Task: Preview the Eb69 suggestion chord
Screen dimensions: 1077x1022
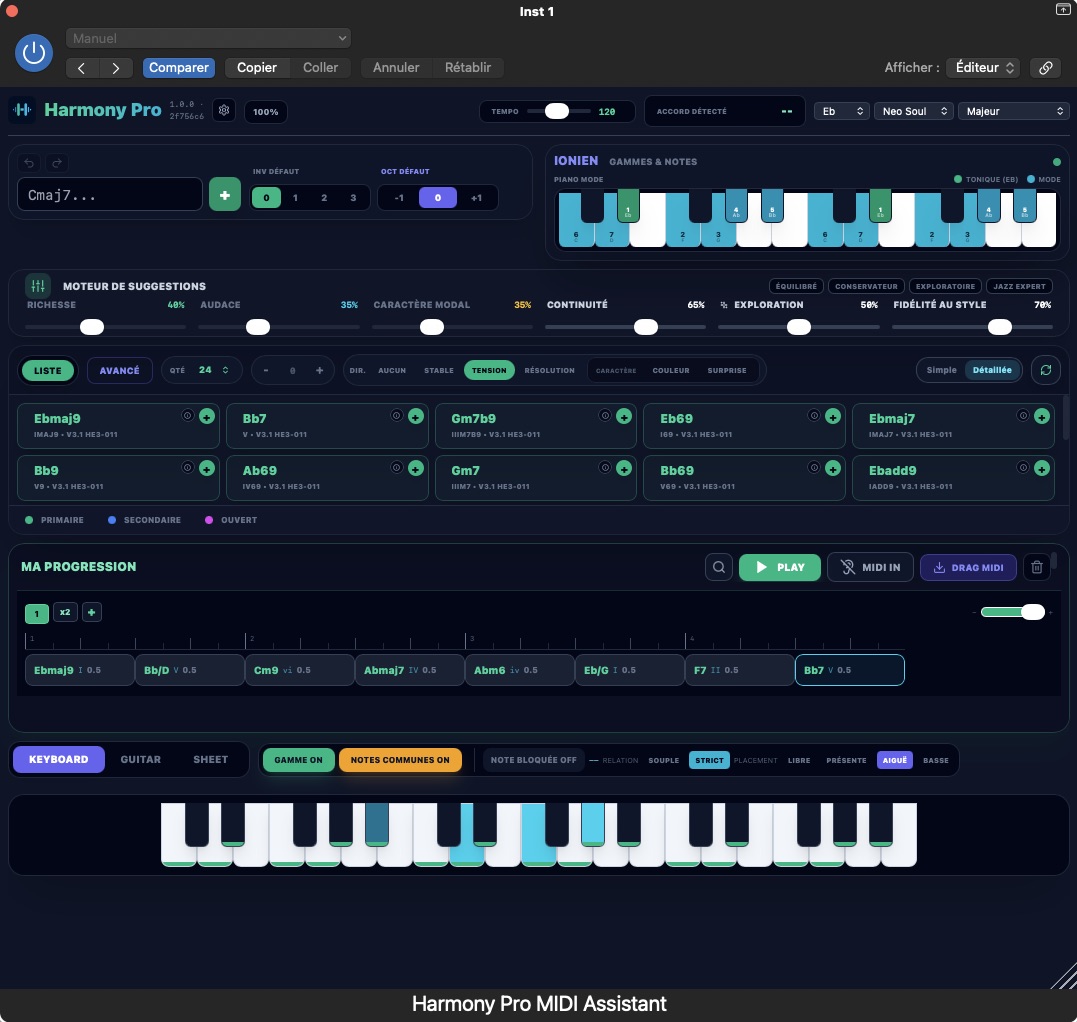Action: point(814,416)
